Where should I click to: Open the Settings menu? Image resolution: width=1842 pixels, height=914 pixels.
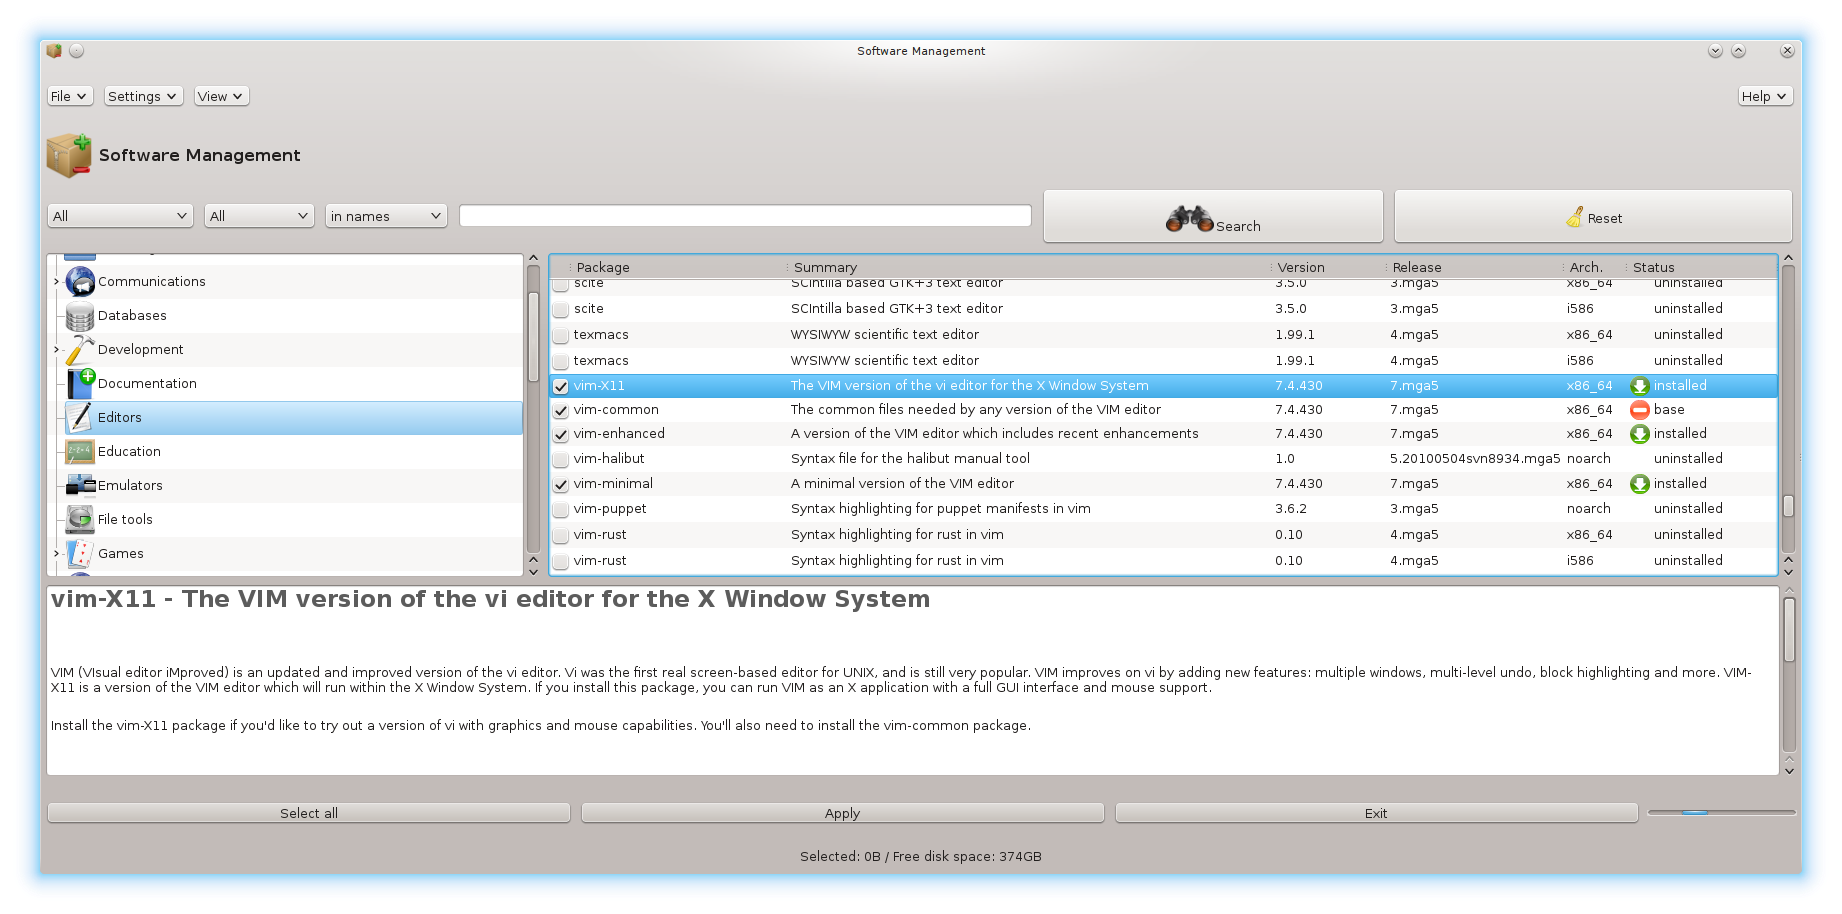point(143,96)
